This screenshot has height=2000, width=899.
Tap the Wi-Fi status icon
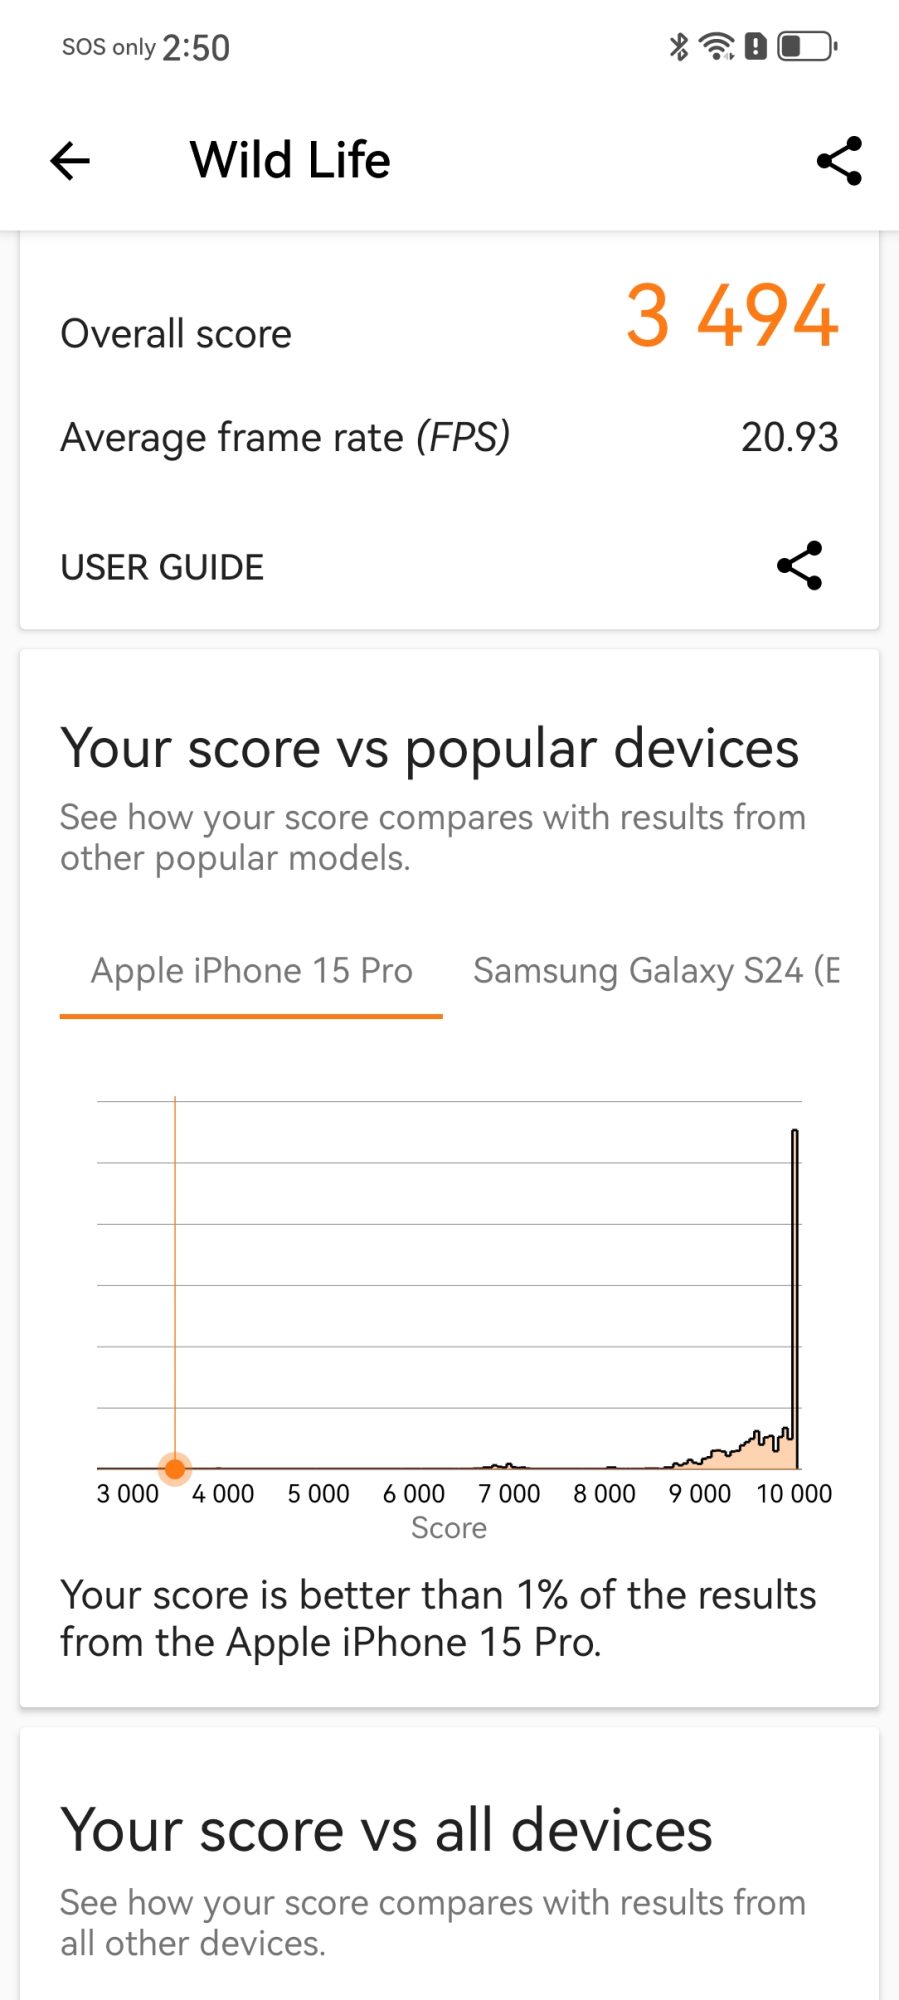(x=717, y=46)
